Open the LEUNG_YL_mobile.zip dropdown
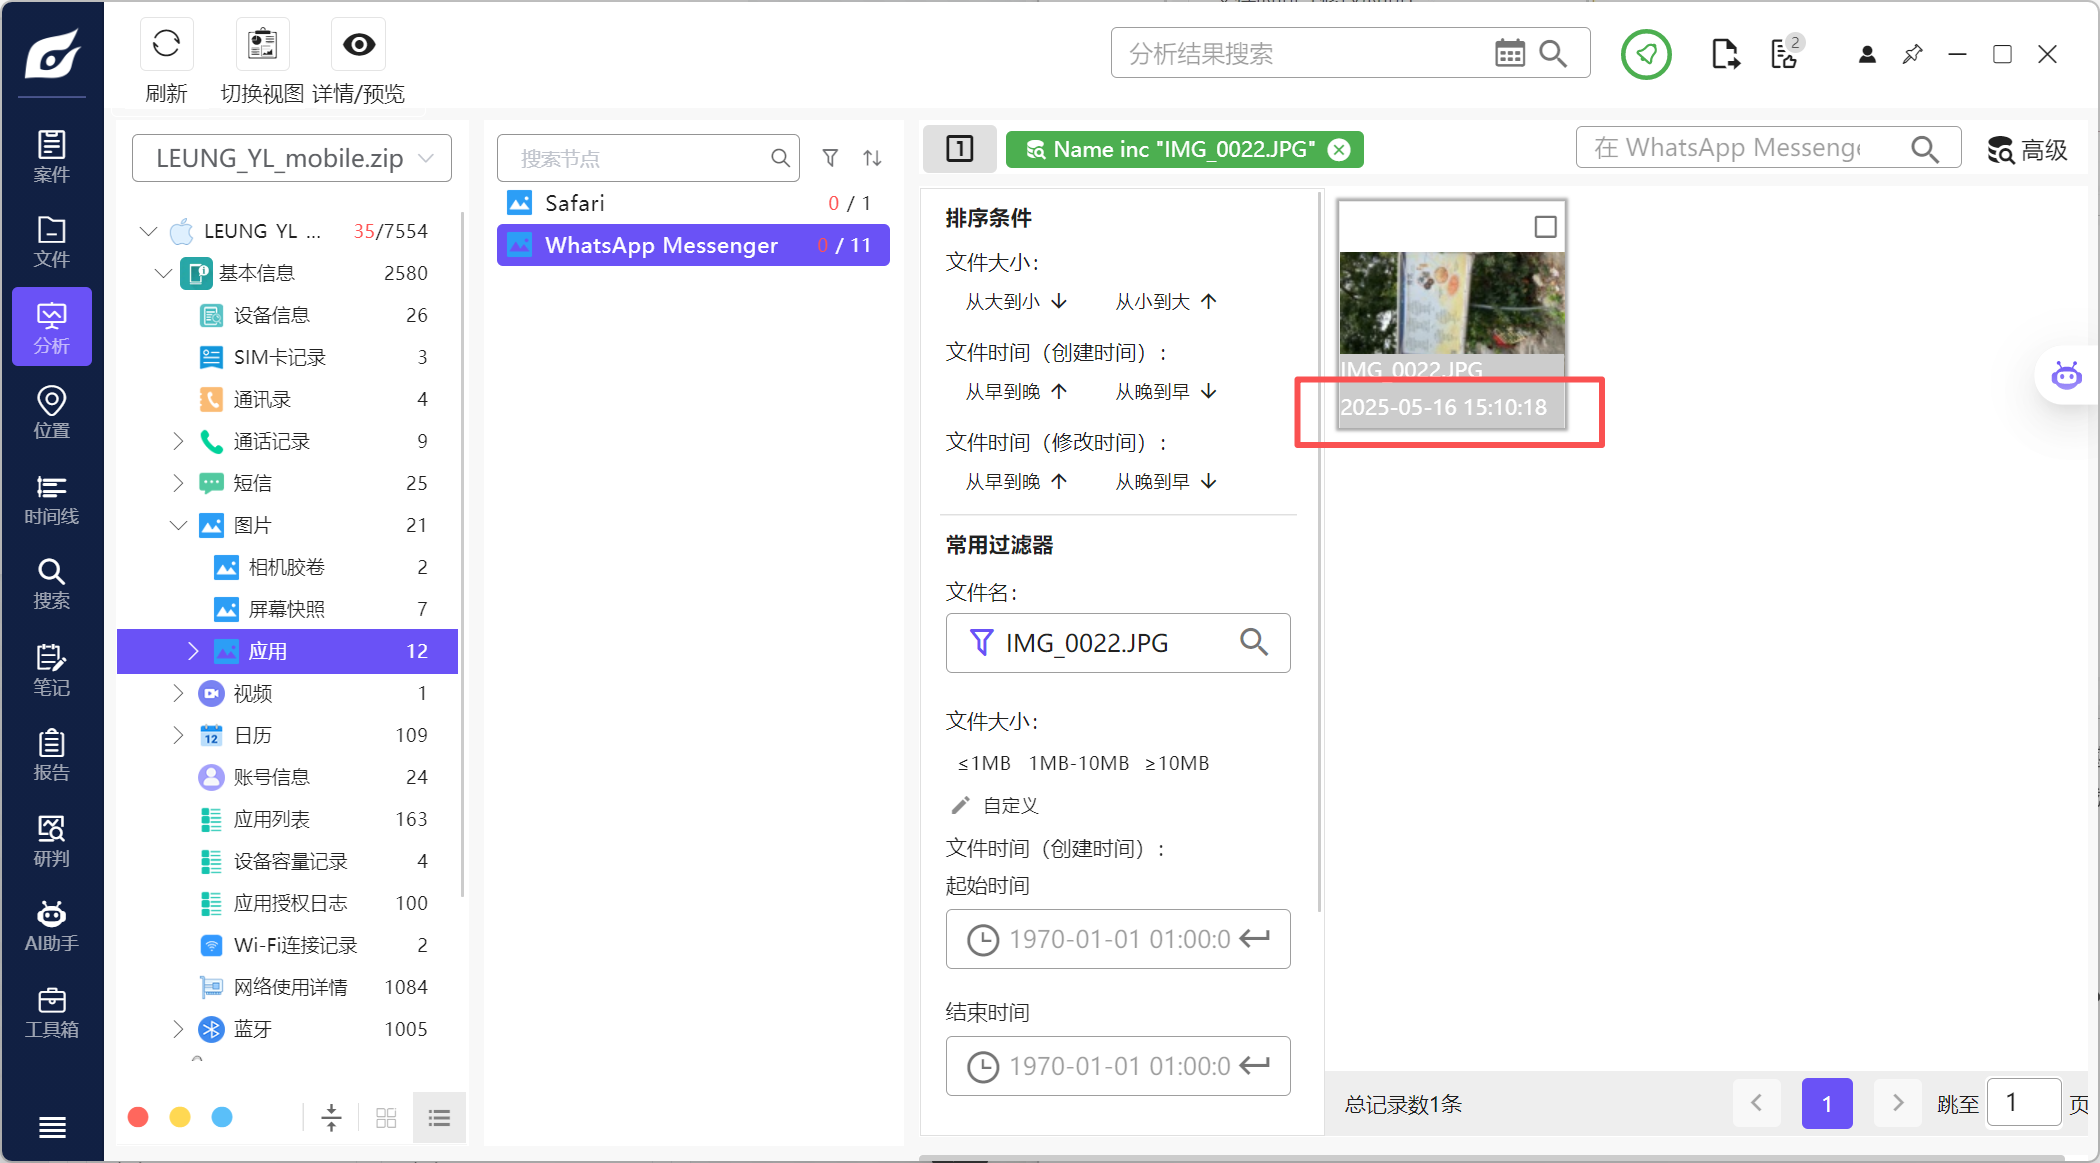Image resolution: width=2100 pixels, height=1163 pixels. (292, 158)
